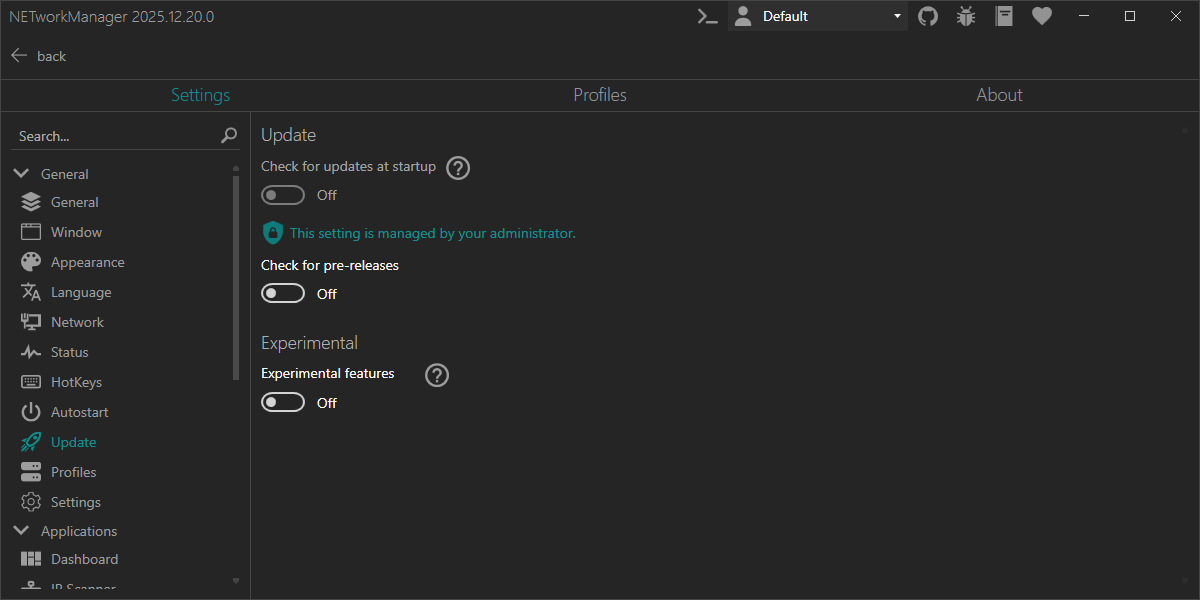Image resolution: width=1200 pixels, height=600 pixels.
Task: Select Appearance in the settings sidebar
Action: 87,262
